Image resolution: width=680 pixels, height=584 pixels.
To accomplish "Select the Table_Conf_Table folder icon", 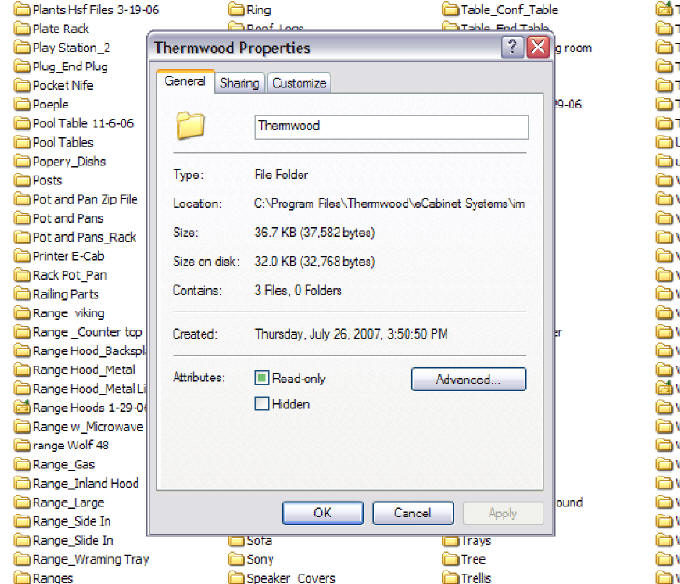I will coord(451,9).
